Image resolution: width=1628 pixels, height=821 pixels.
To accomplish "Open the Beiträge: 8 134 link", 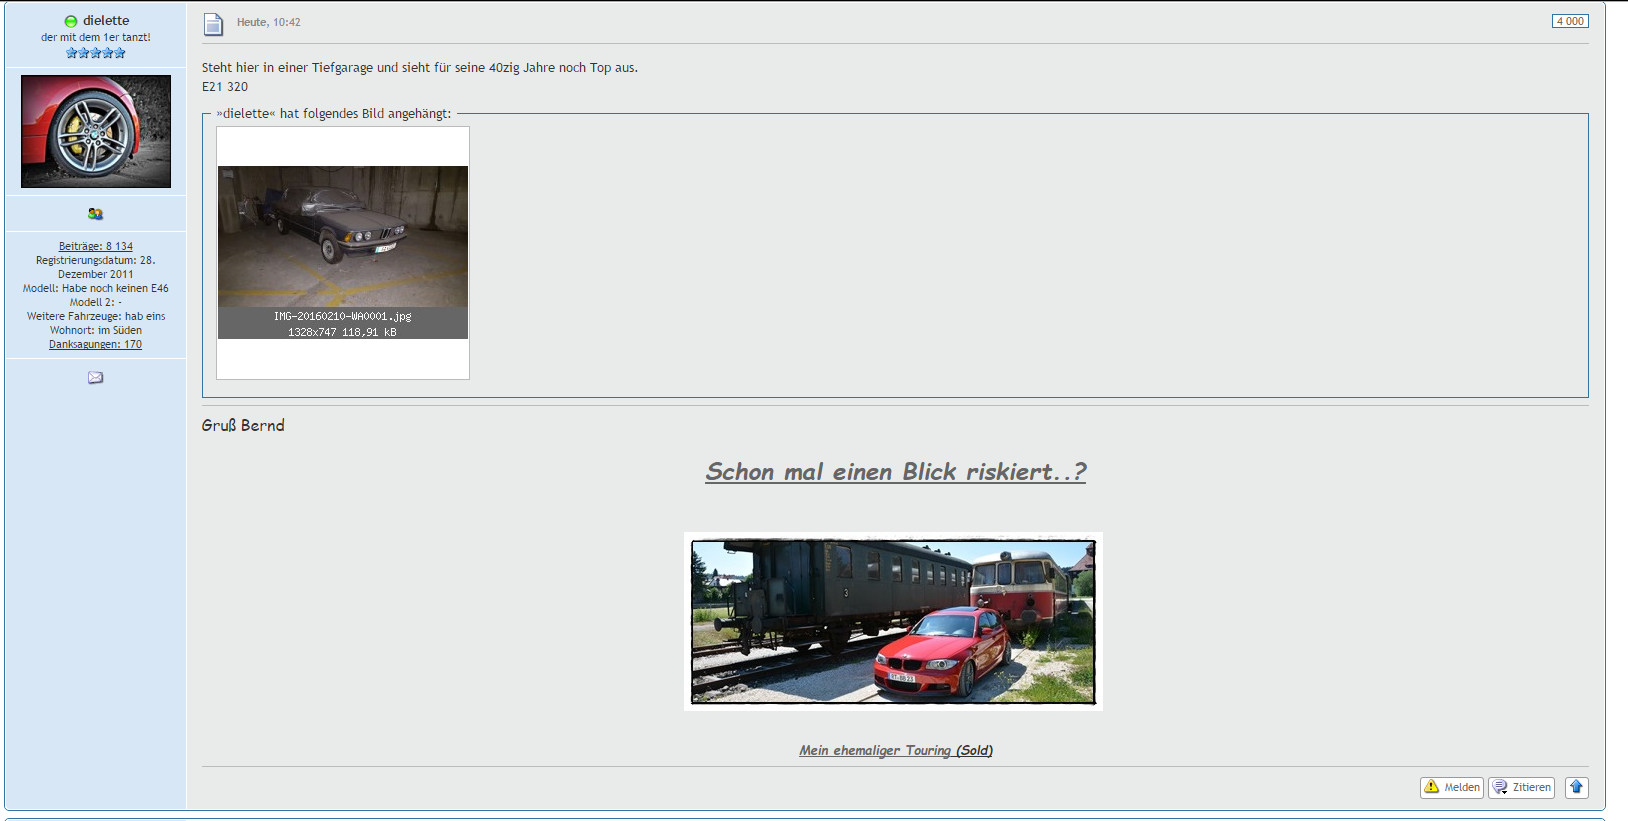I will pos(96,246).
